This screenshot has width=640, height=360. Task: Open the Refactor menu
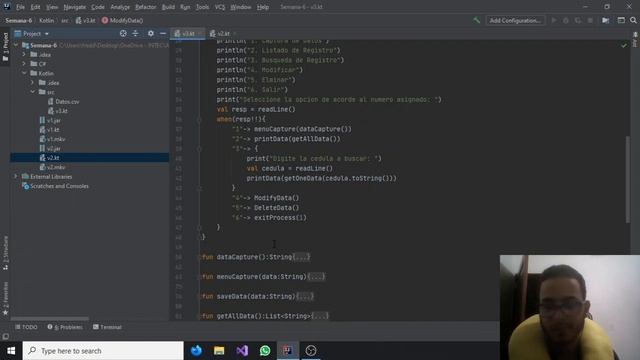[x=145, y=7]
